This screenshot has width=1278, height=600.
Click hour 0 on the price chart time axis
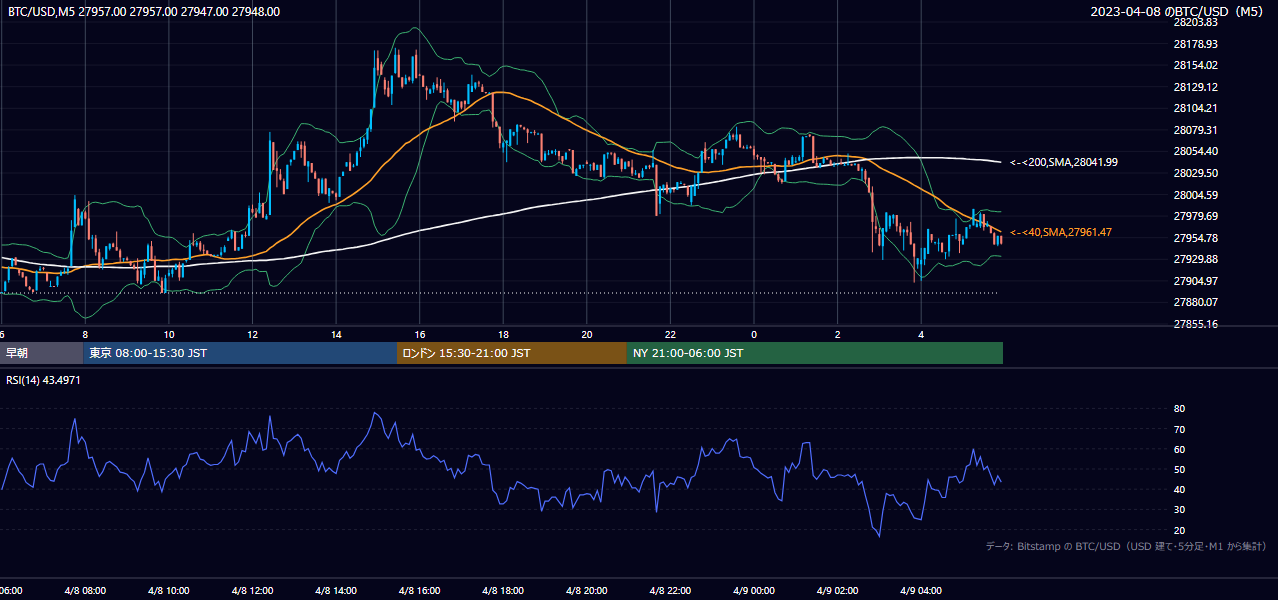coord(754,335)
